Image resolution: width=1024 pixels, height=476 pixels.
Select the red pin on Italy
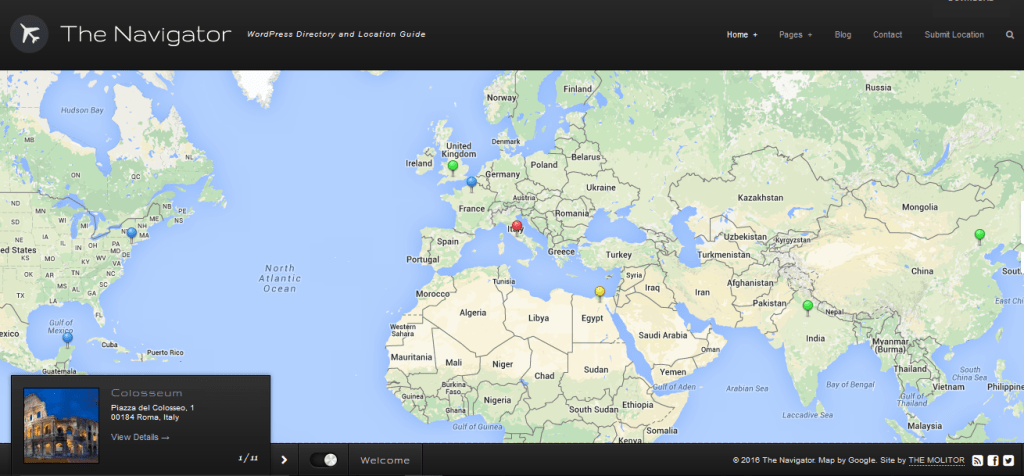[517, 228]
